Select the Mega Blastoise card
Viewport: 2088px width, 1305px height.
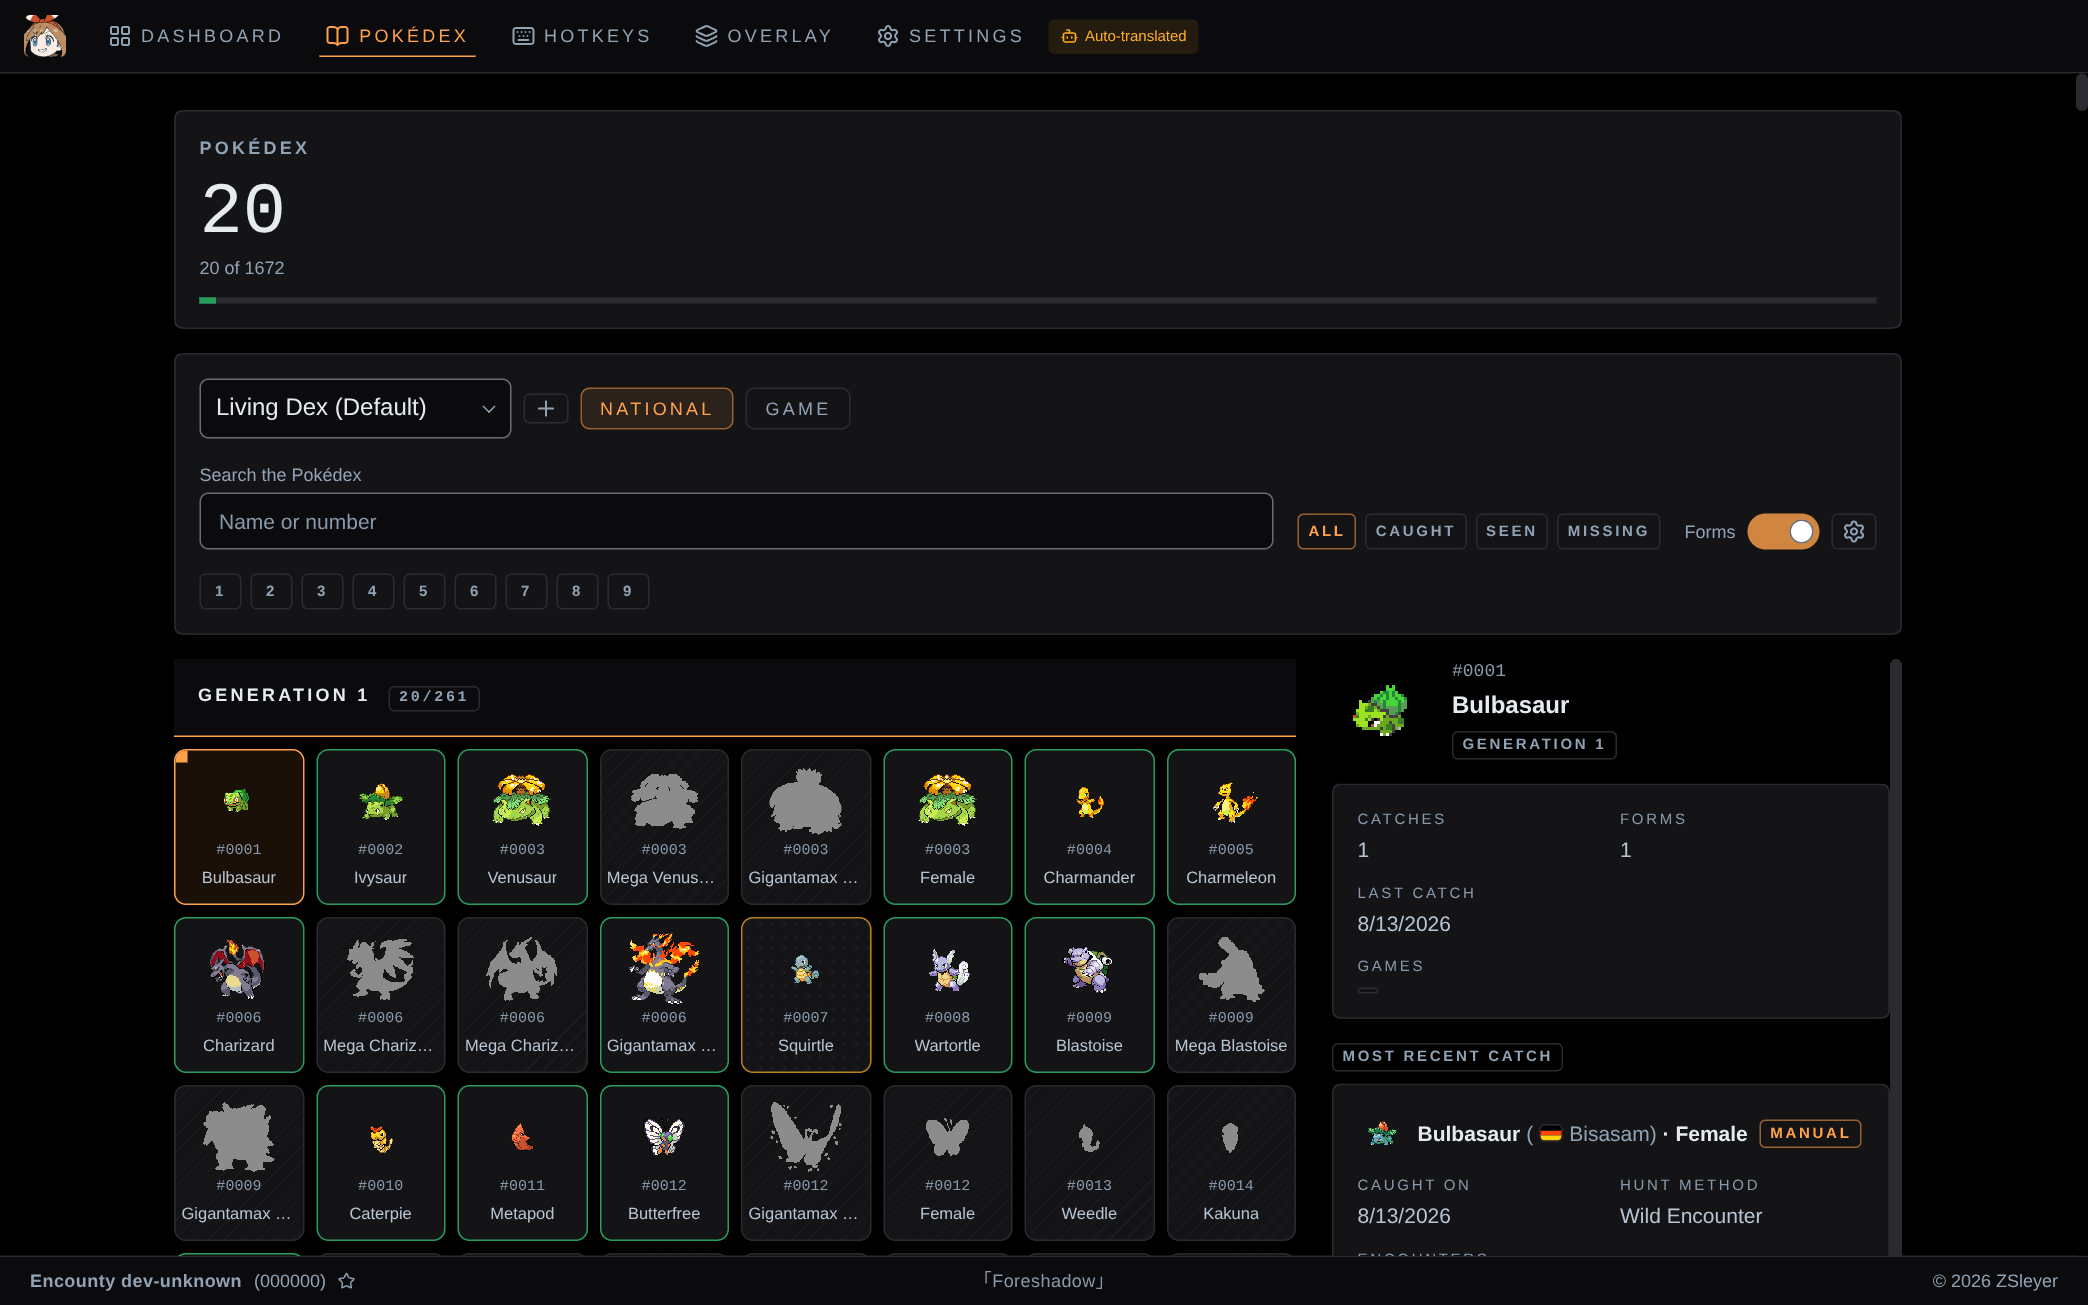click(1231, 995)
